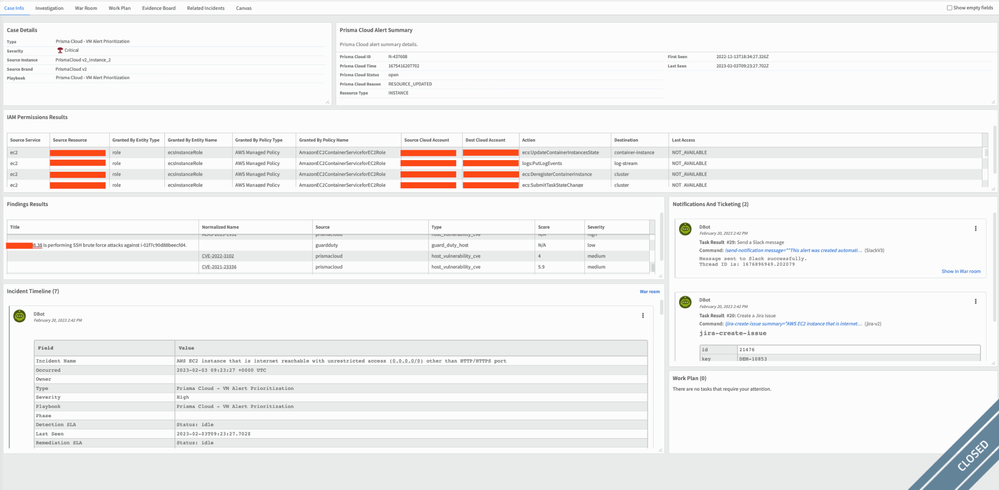Viewport: 999px width, 490px height.
Task: Open the CVE-2022-3102 finding link
Action: (217, 256)
